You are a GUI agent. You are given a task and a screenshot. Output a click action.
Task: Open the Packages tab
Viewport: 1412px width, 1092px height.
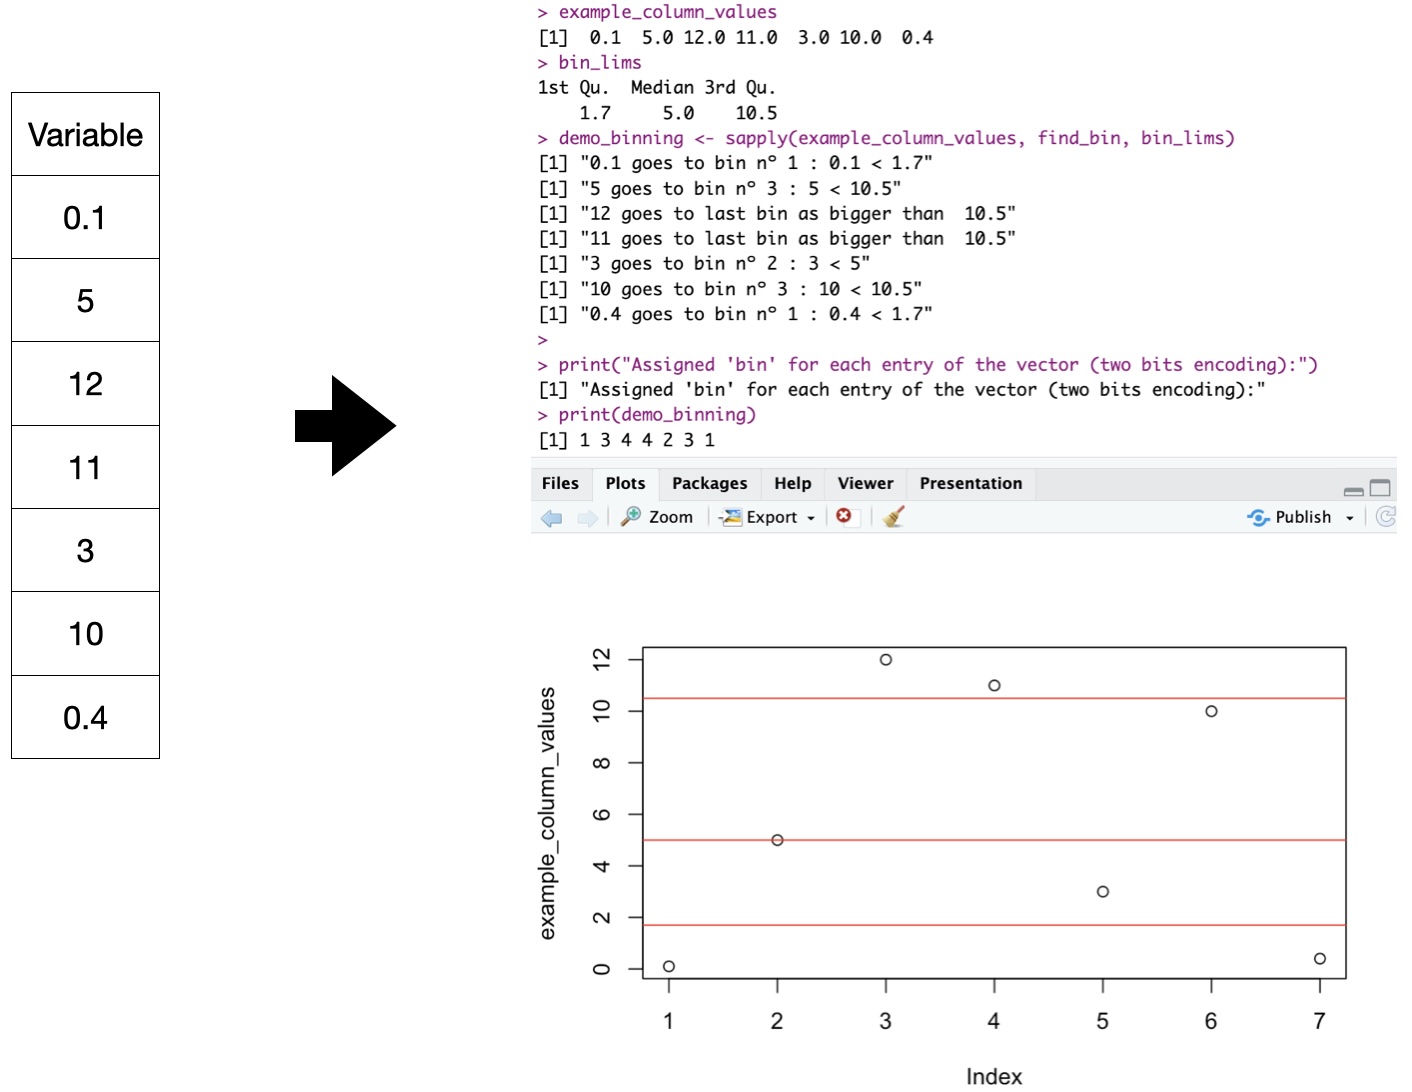click(709, 484)
